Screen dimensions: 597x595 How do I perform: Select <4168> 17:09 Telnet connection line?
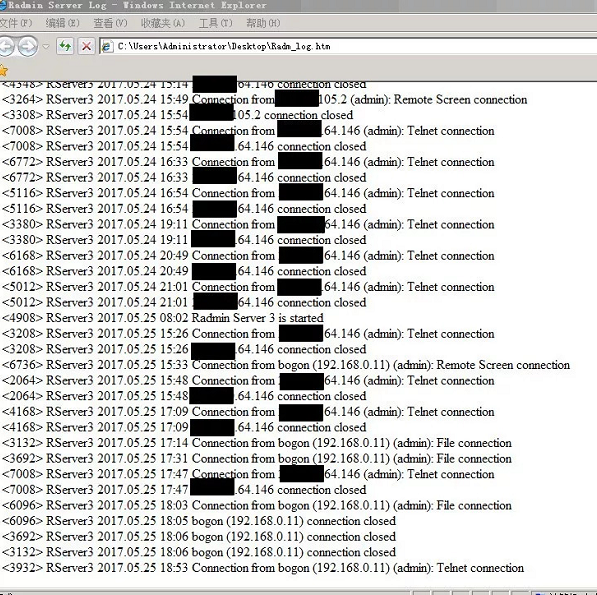coord(248,412)
